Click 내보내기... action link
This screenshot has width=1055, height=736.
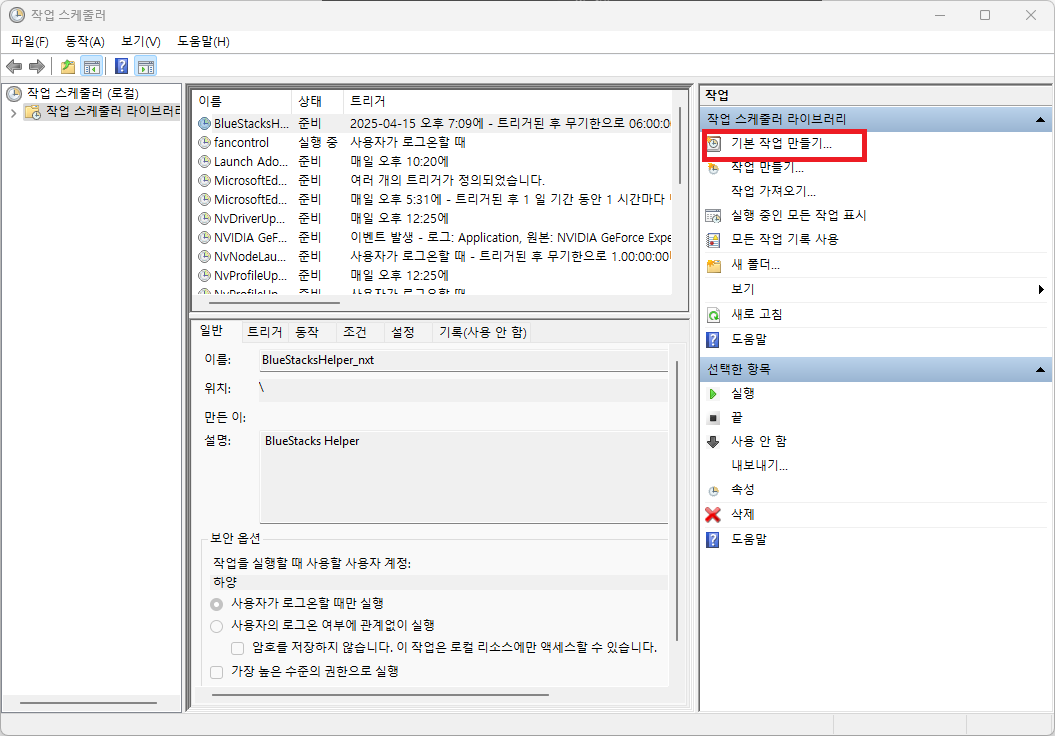click(760, 466)
